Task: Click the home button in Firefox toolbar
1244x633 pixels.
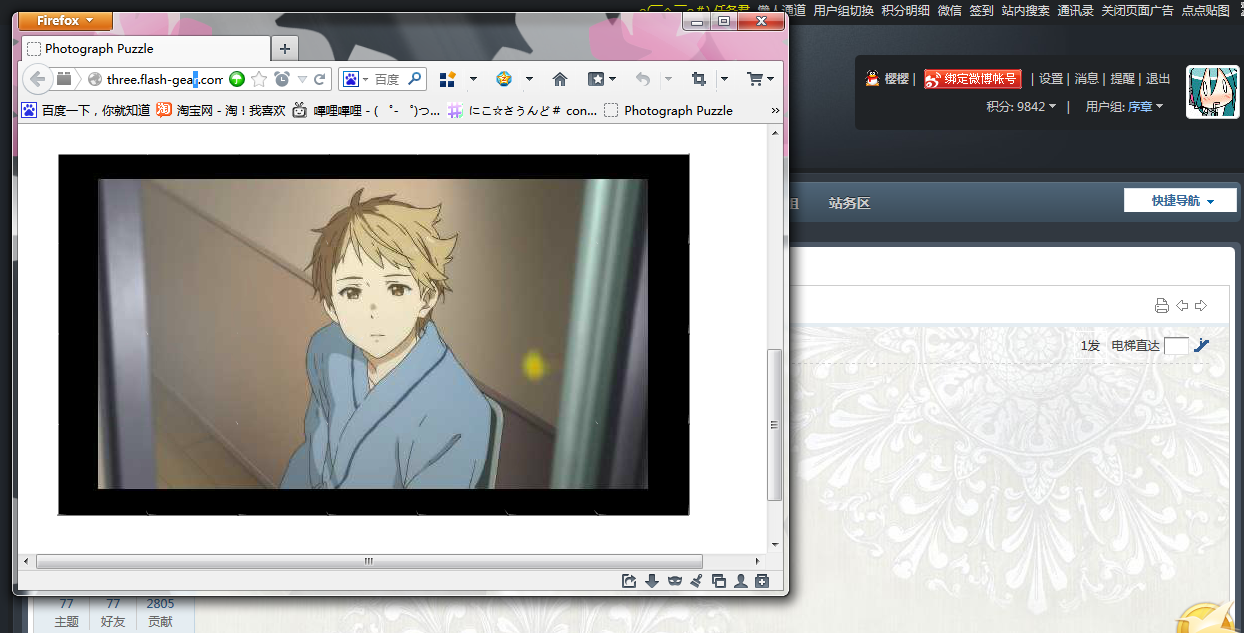Action: (x=560, y=79)
